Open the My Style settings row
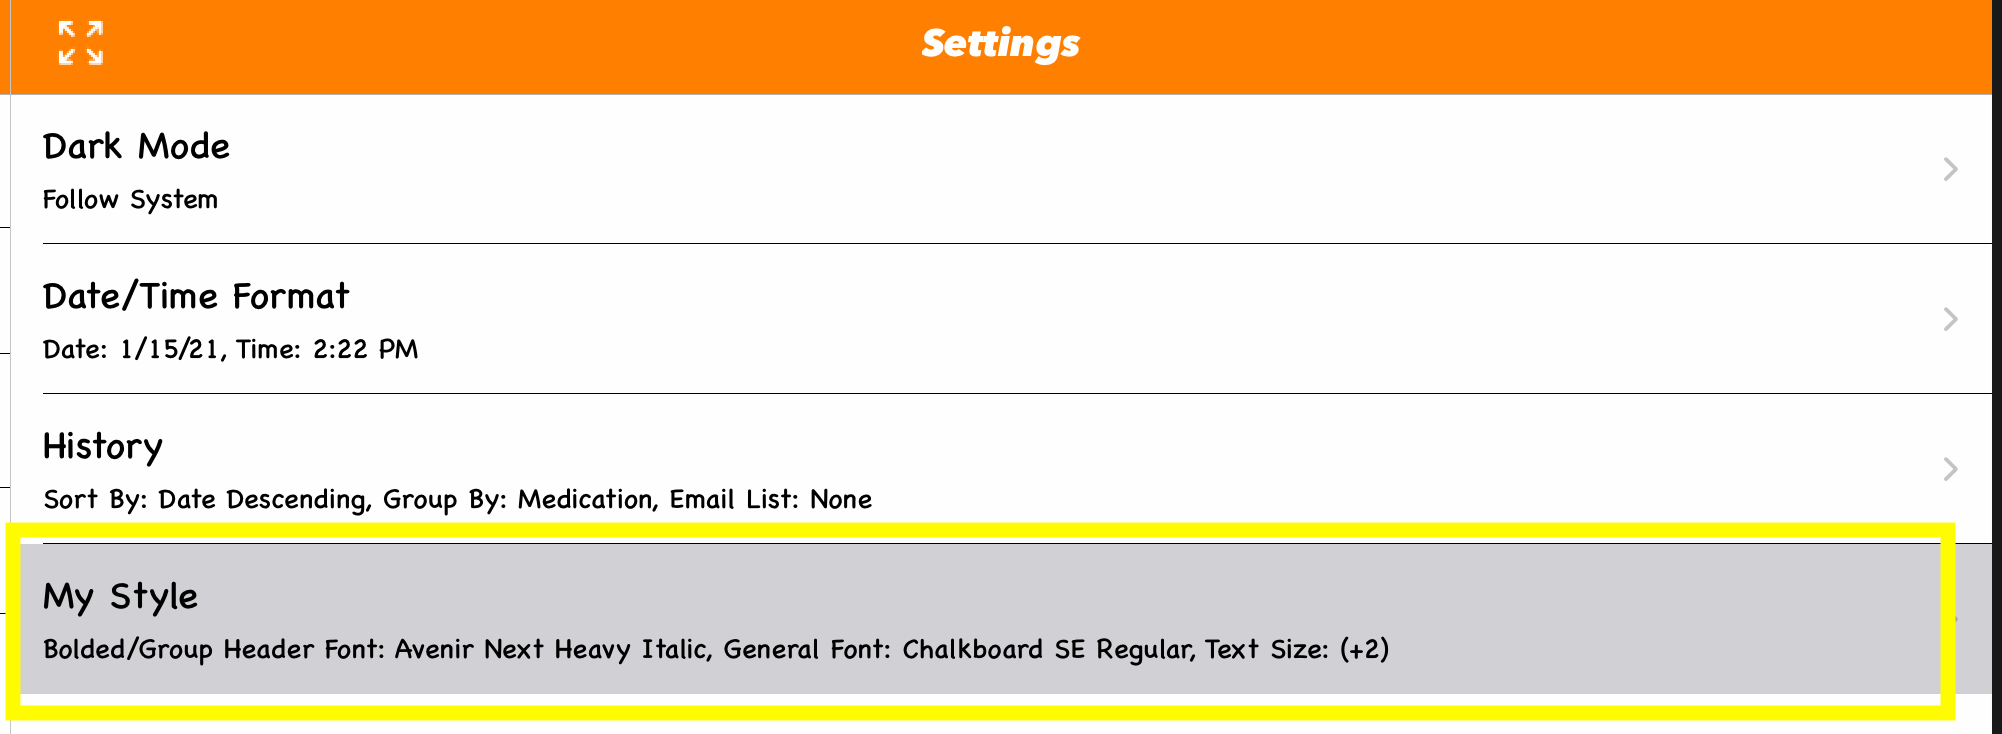 pos(120,597)
